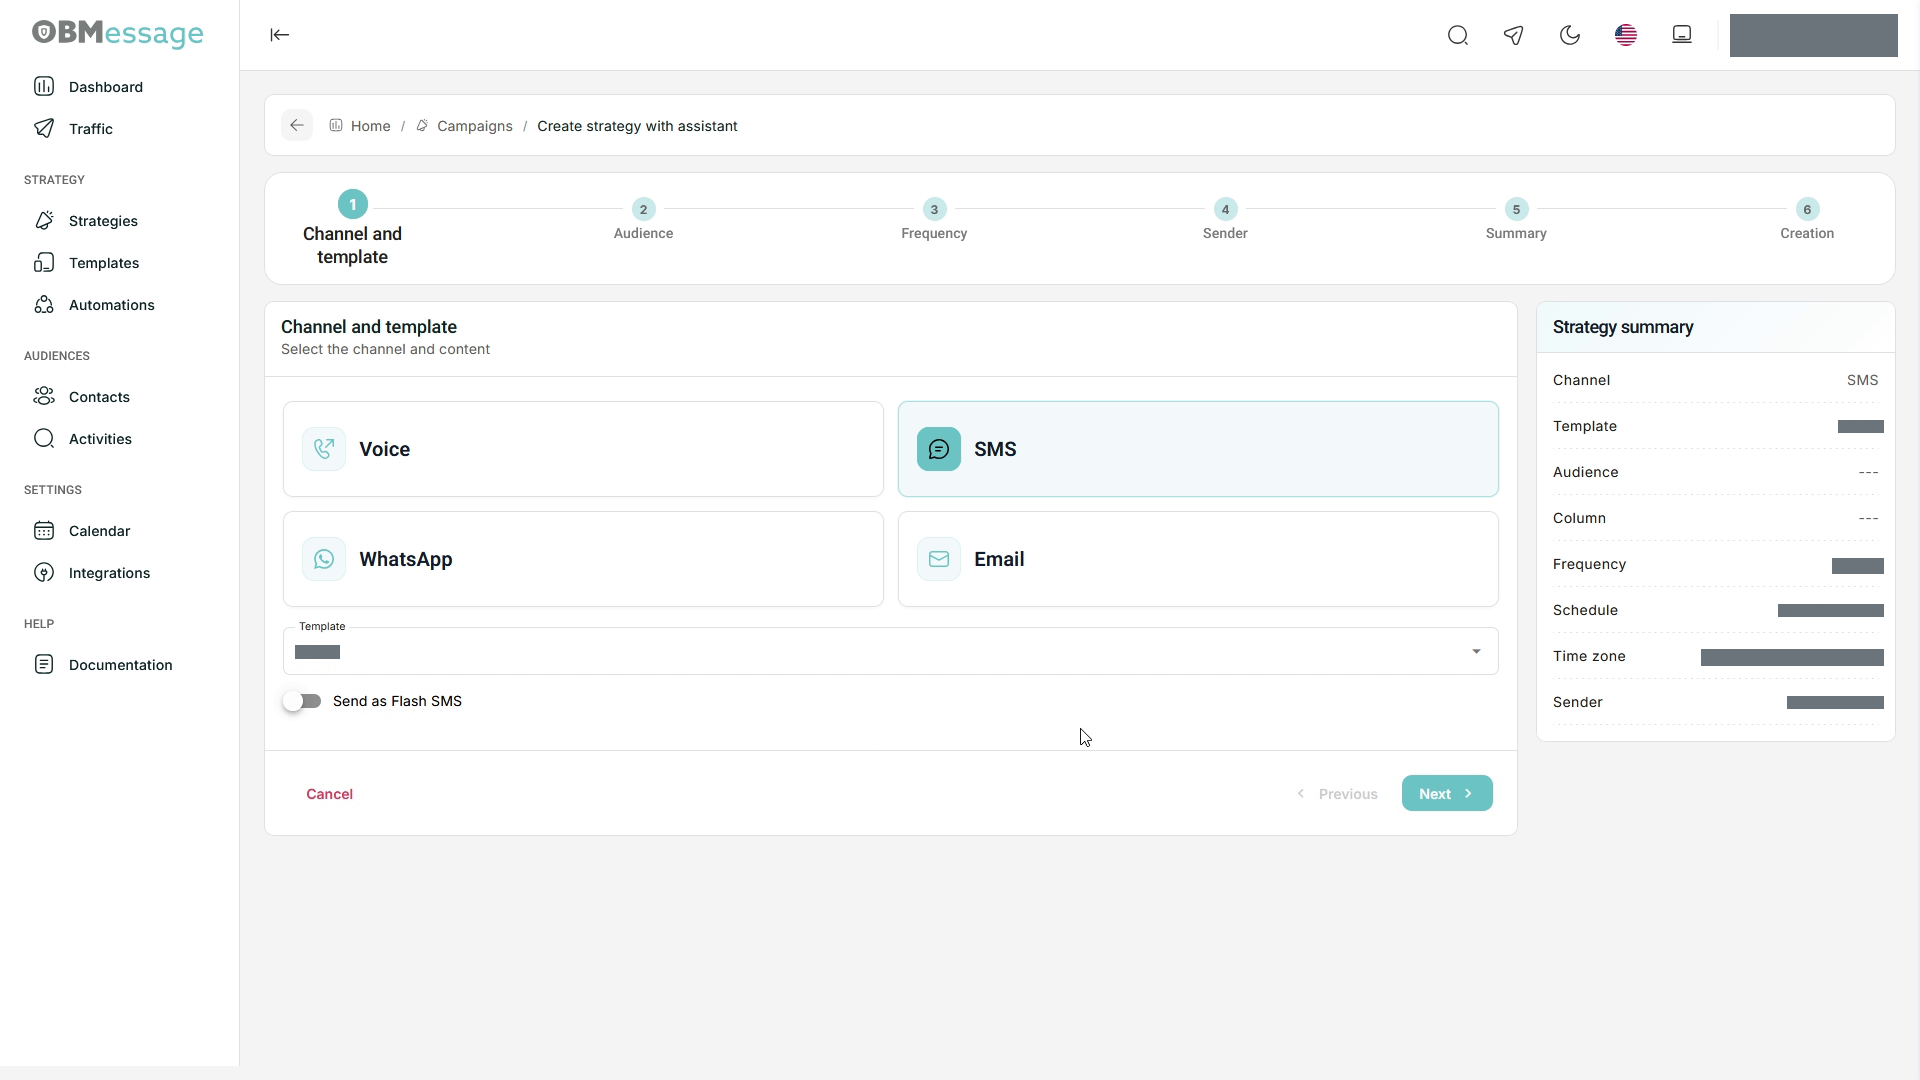Screen dimensions: 1920x1080
Task: Click the paper plane send icon in the header
Action: pyautogui.click(x=1514, y=36)
